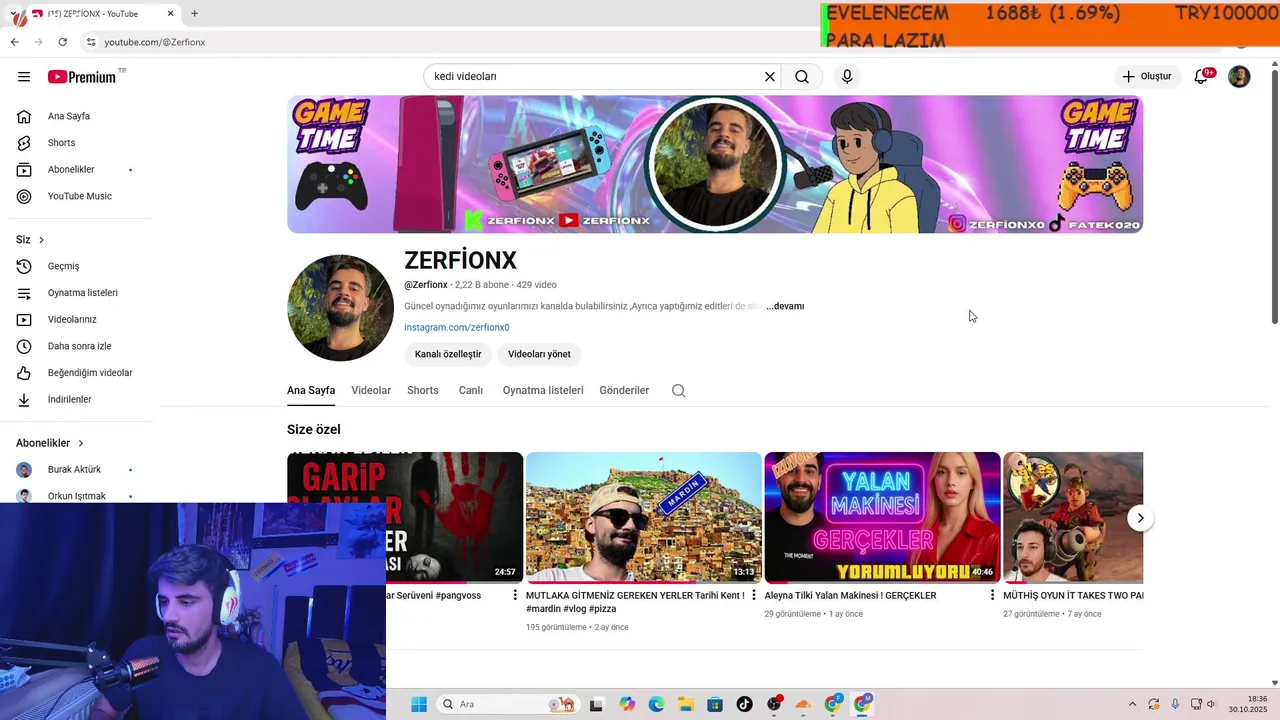Go back with the browser back arrow

[x=14, y=42]
